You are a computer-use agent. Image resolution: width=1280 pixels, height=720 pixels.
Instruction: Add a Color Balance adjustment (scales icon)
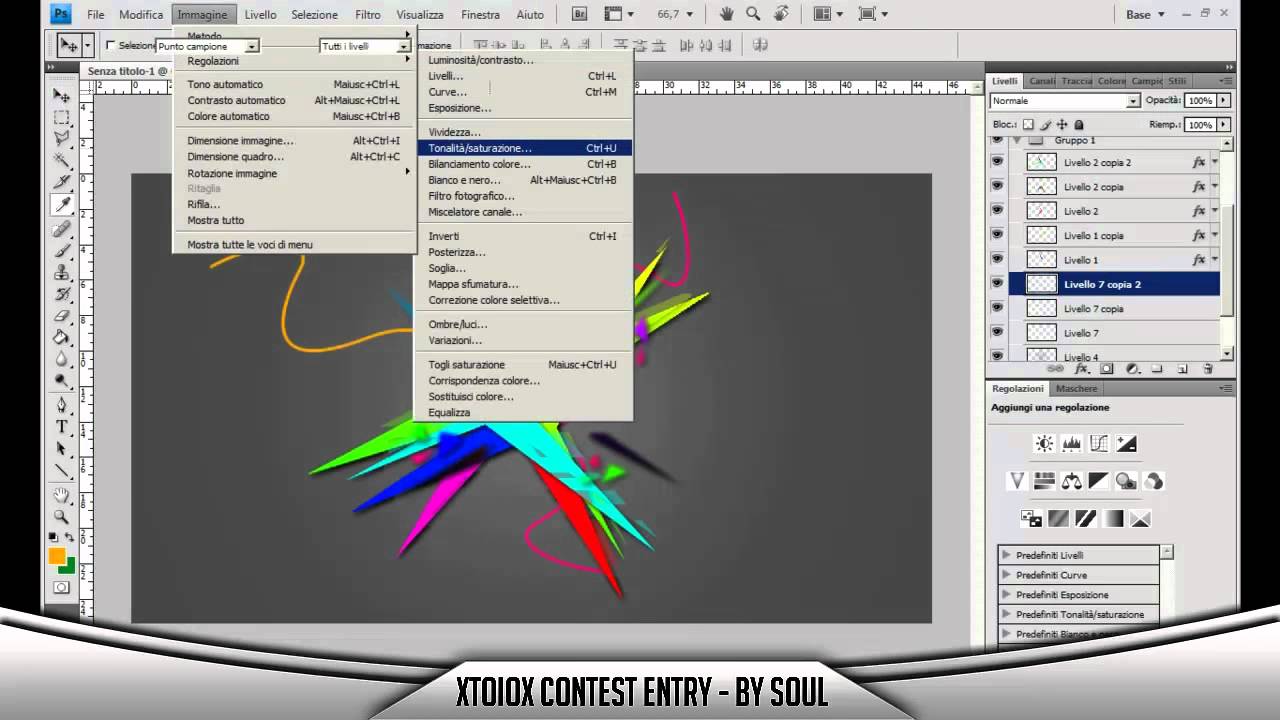[x=1071, y=481]
